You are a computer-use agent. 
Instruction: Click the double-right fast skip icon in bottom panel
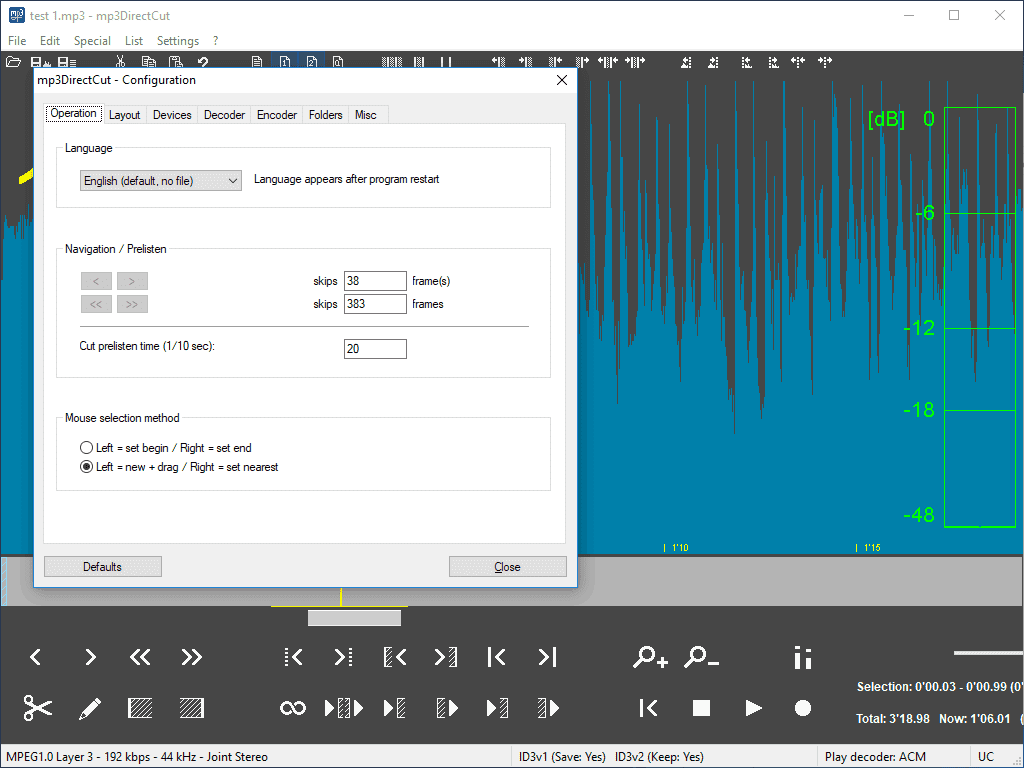pyautogui.click(x=191, y=657)
